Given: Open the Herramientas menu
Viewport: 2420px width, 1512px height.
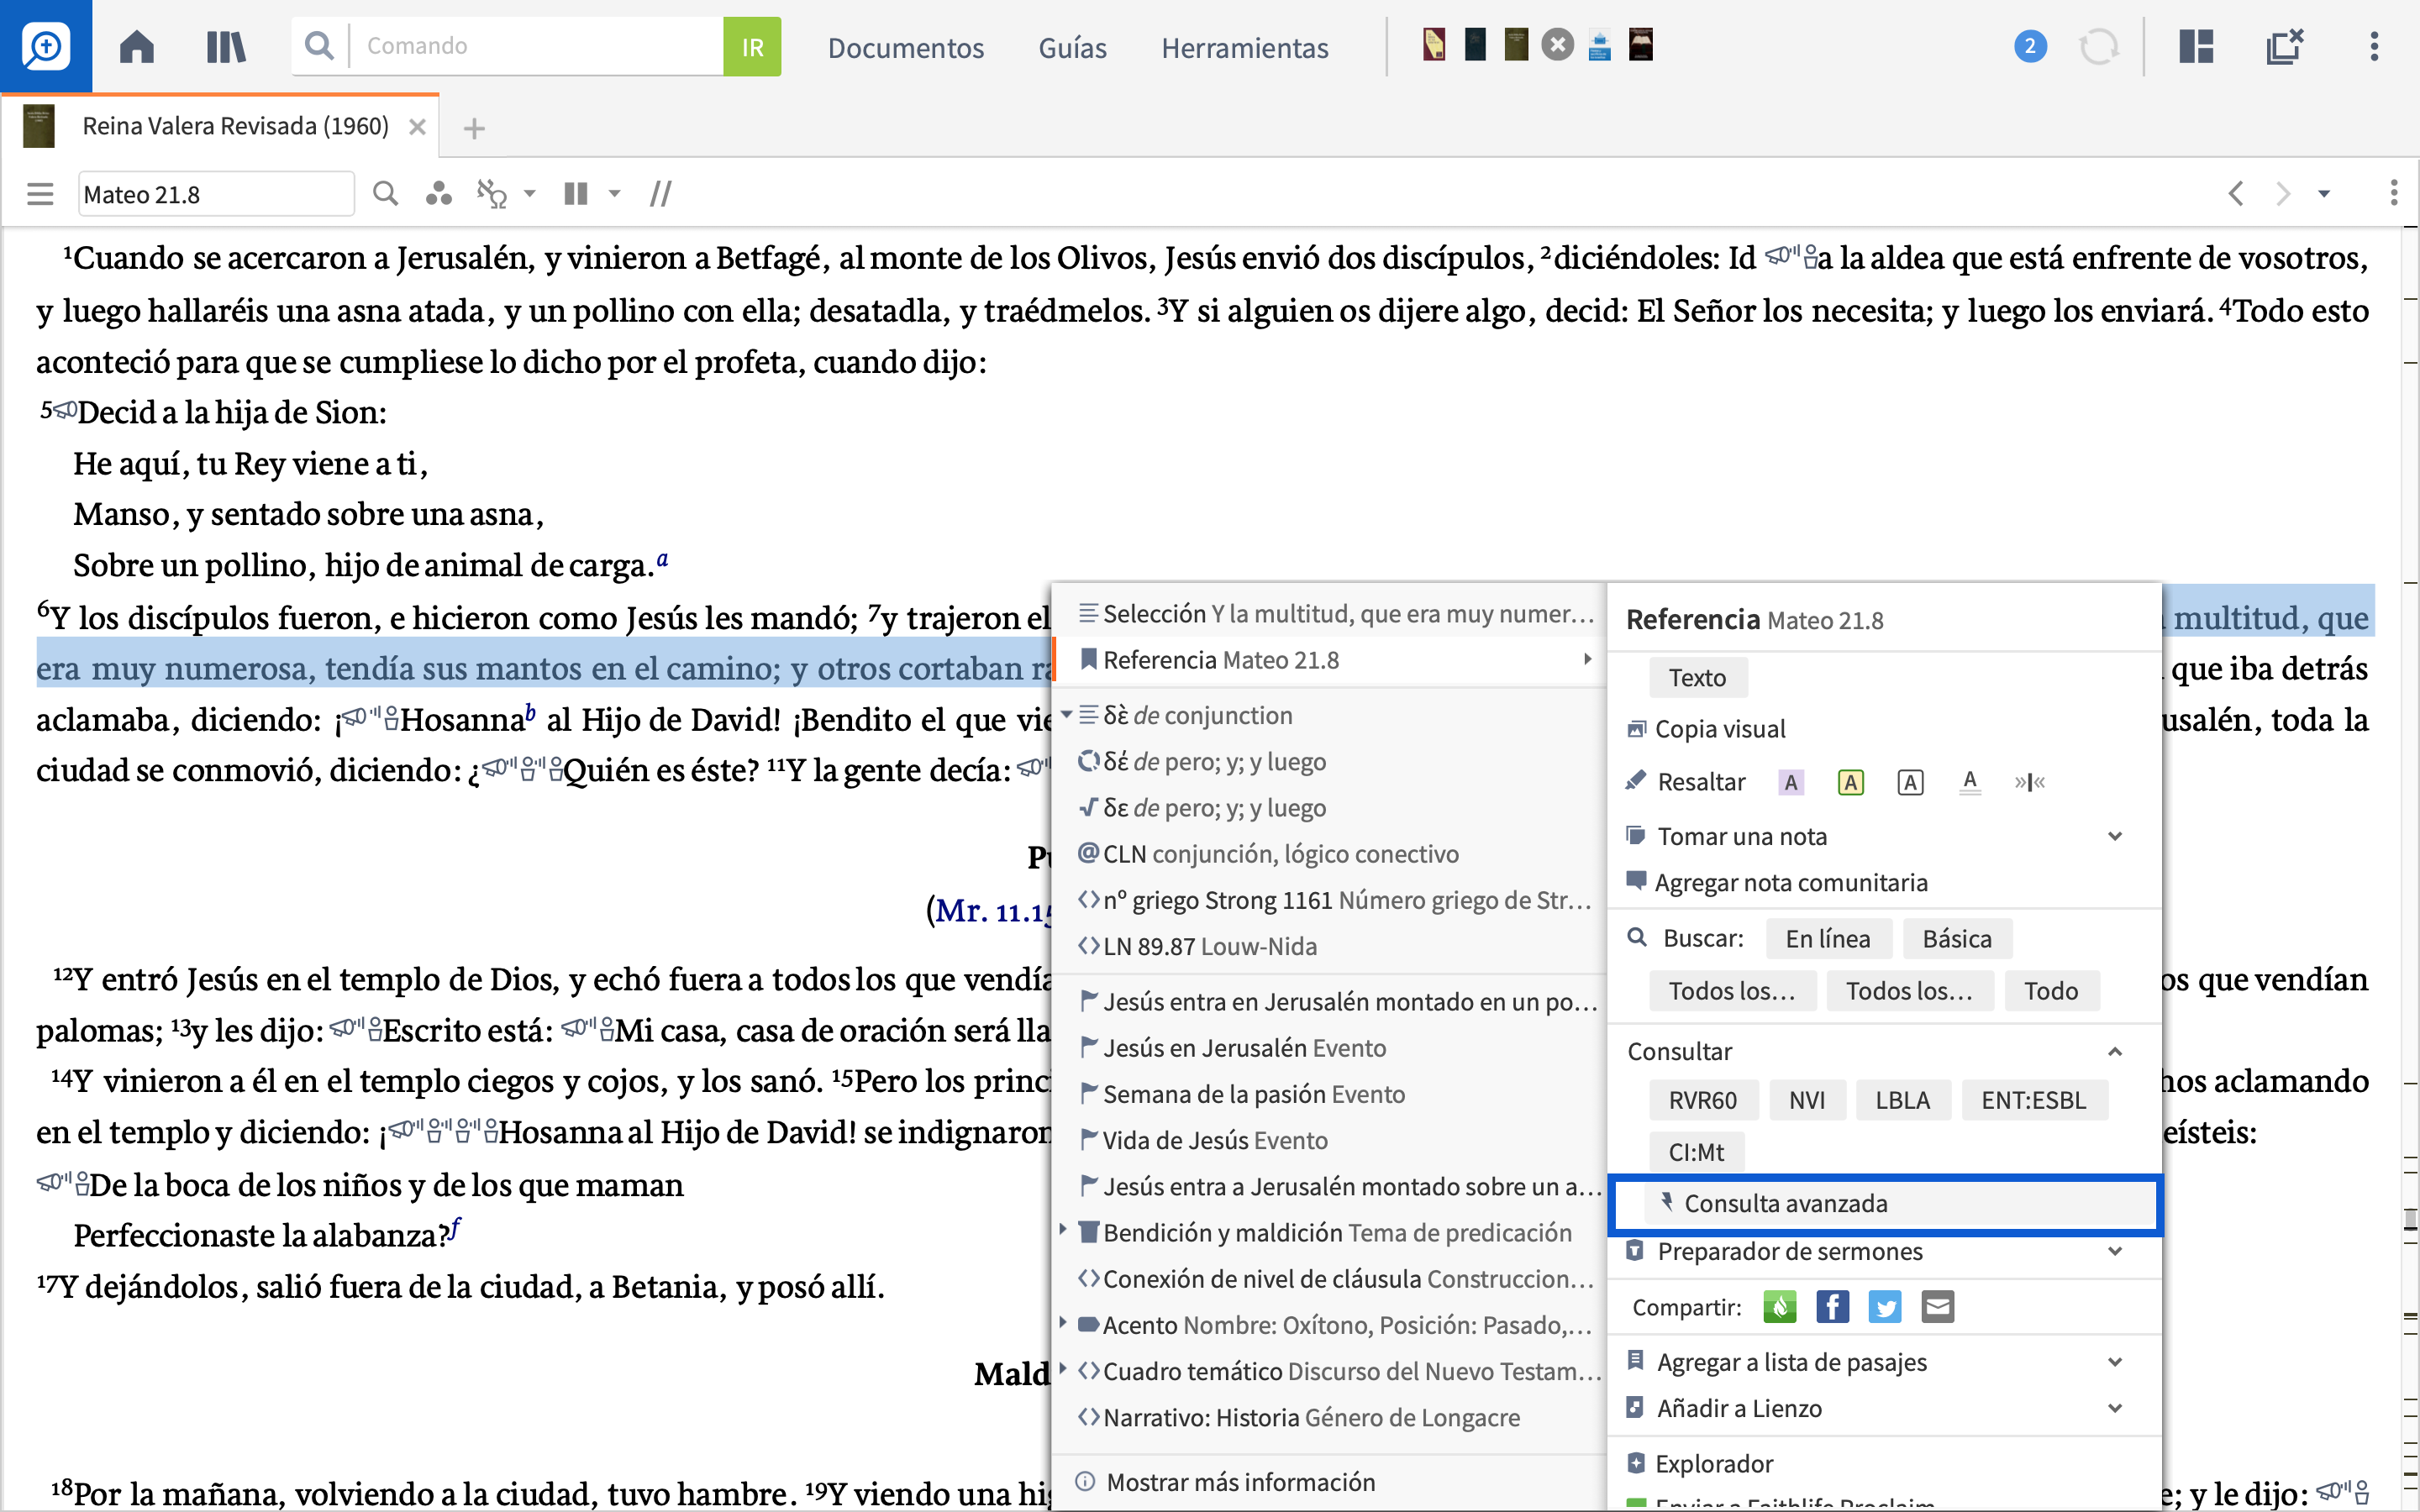Looking at the screenshot, I should point(1244,48).
